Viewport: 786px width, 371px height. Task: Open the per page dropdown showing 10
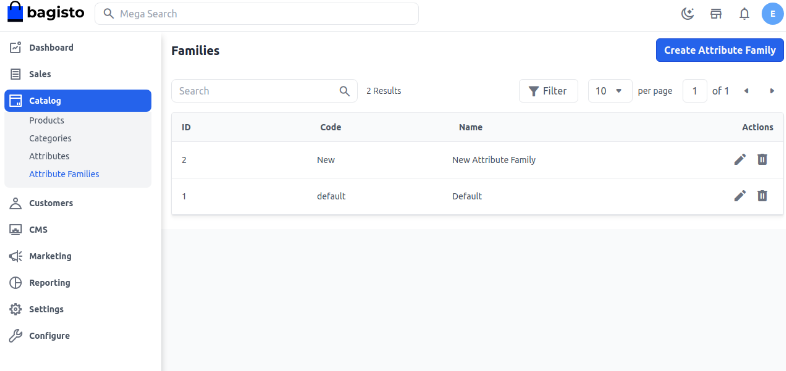(x=610, y=91)
